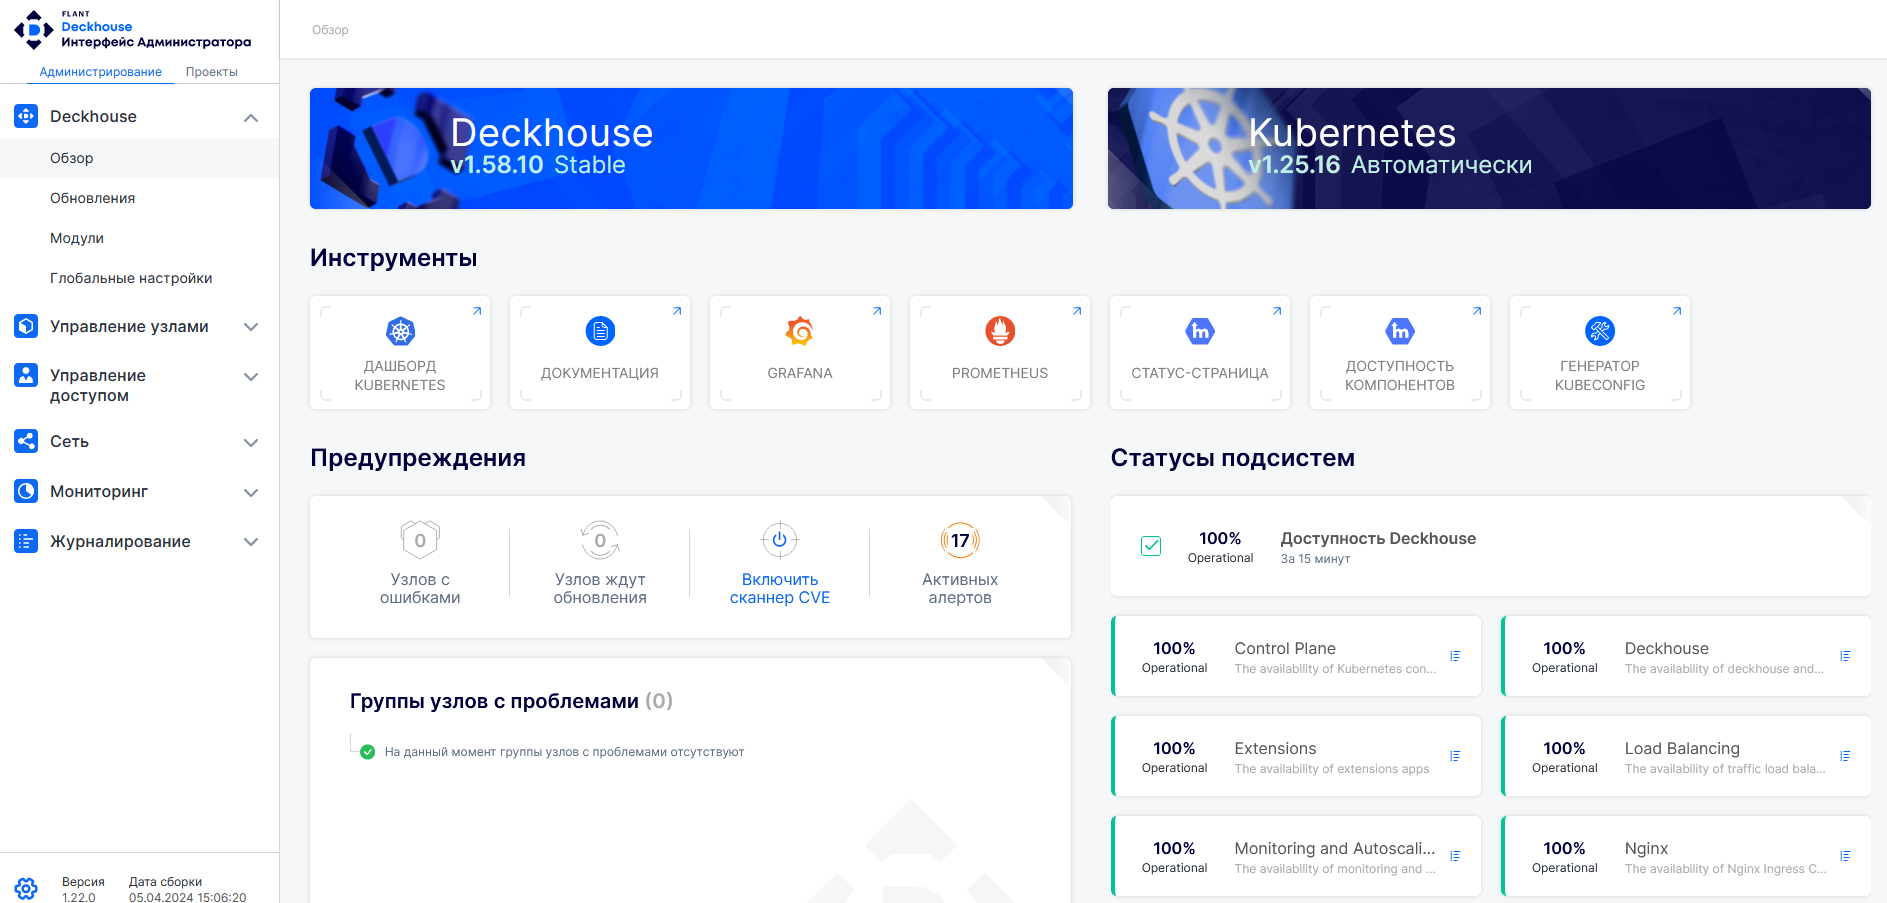Collapse the Deckhouse sidebar section
This screenshot has width=1887, height=903.
(251, 118)
